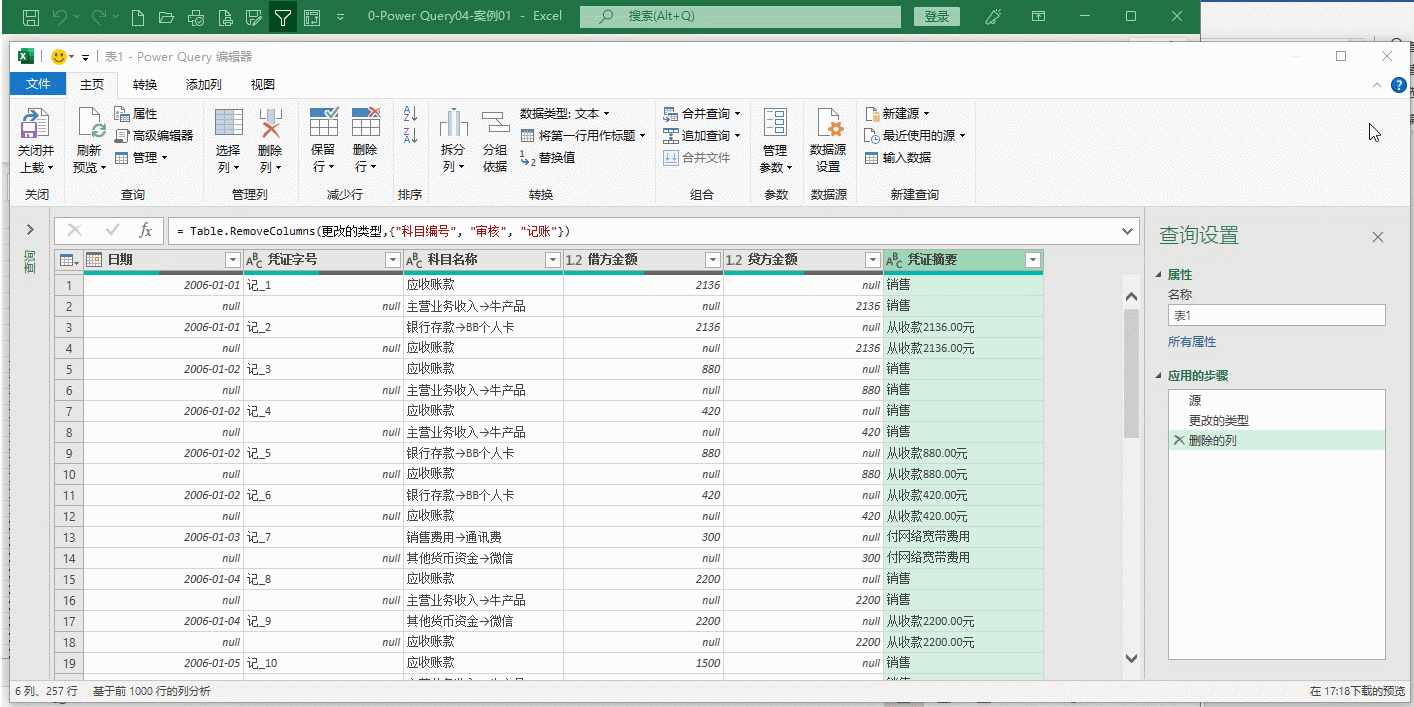Click the smiley feedback icon
This screenshot has height=707, width=1414.
[x=59, y=57]
